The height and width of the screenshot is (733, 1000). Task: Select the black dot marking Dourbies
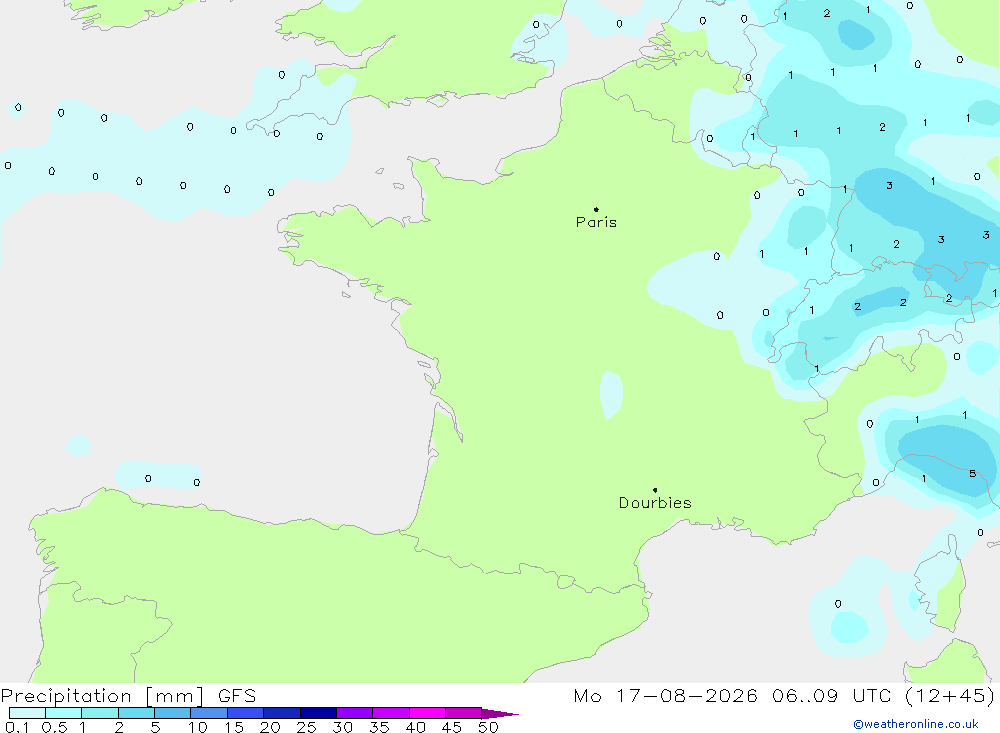pos(655,490)
